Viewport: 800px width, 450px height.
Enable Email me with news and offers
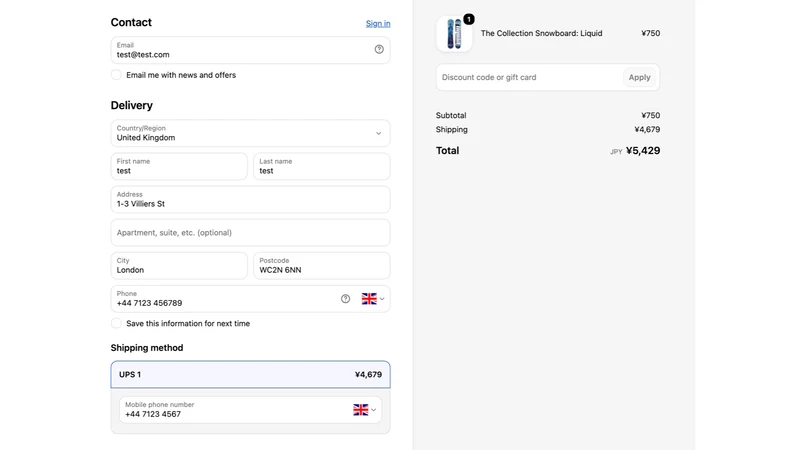click(x=116, y=75)
